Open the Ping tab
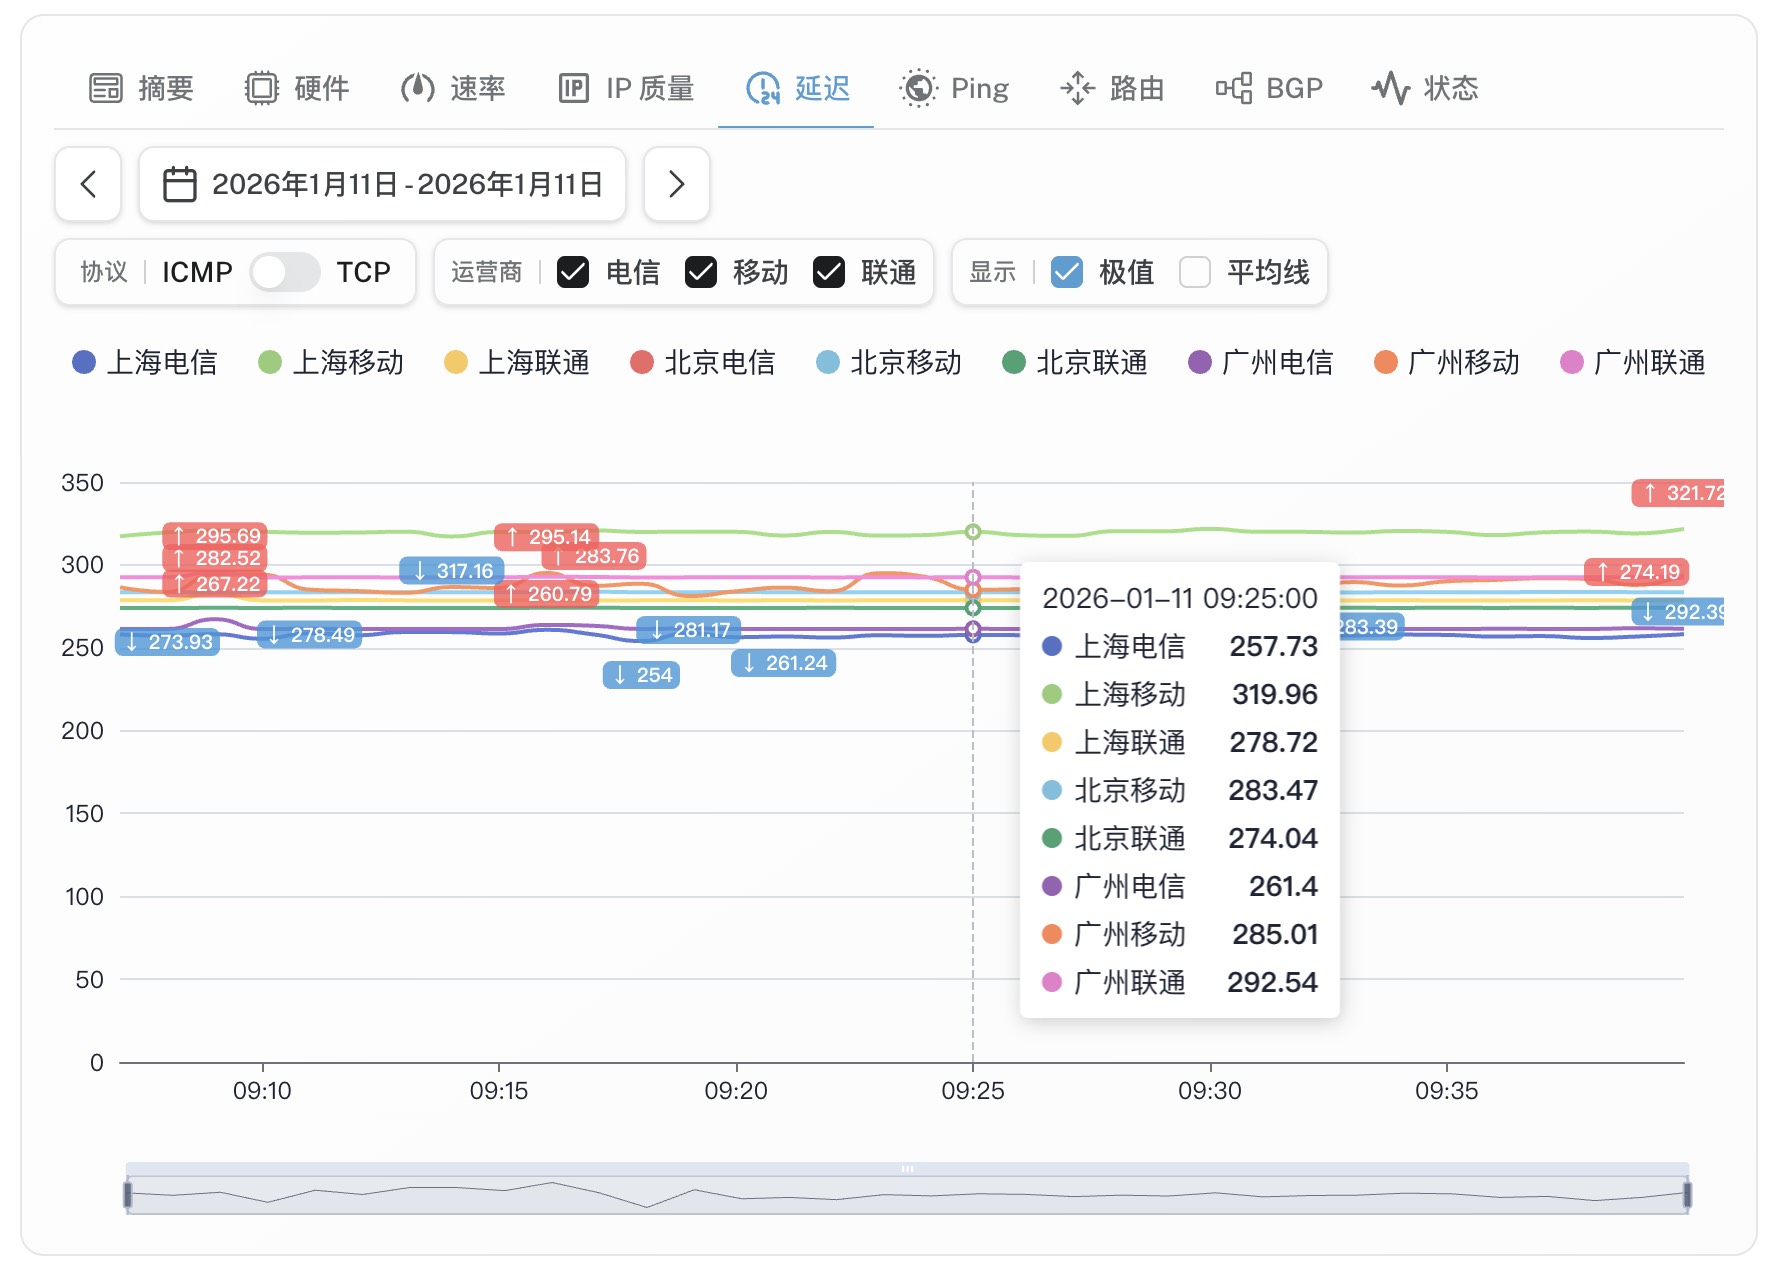 954,88
